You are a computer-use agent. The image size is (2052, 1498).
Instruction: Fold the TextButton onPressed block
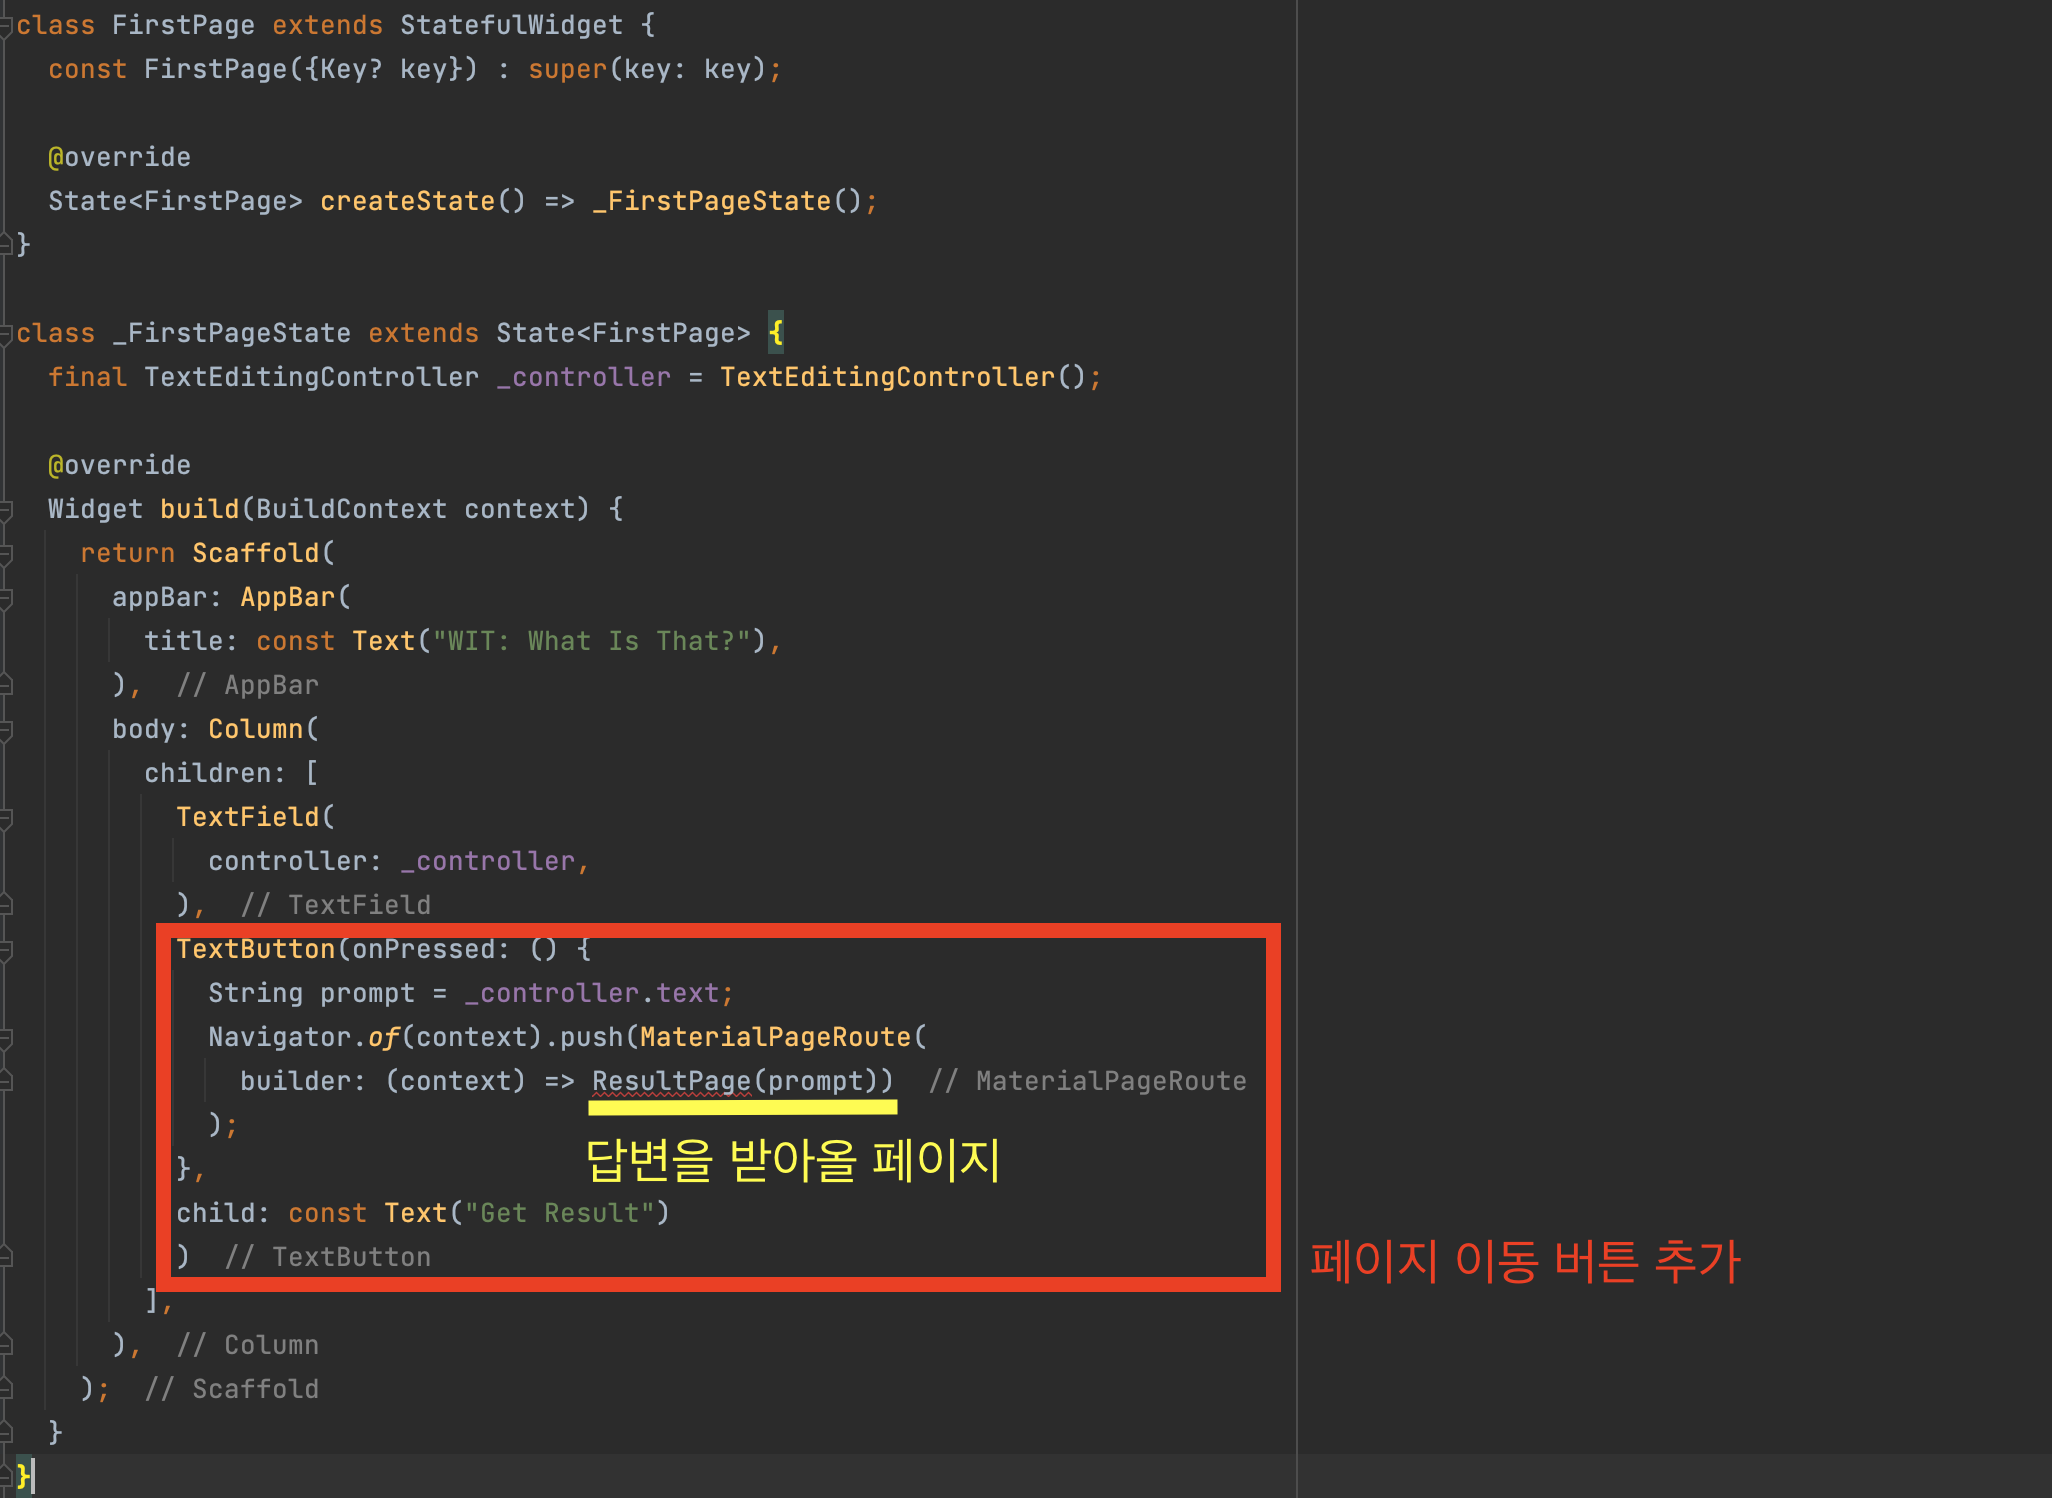pos(6,950)
